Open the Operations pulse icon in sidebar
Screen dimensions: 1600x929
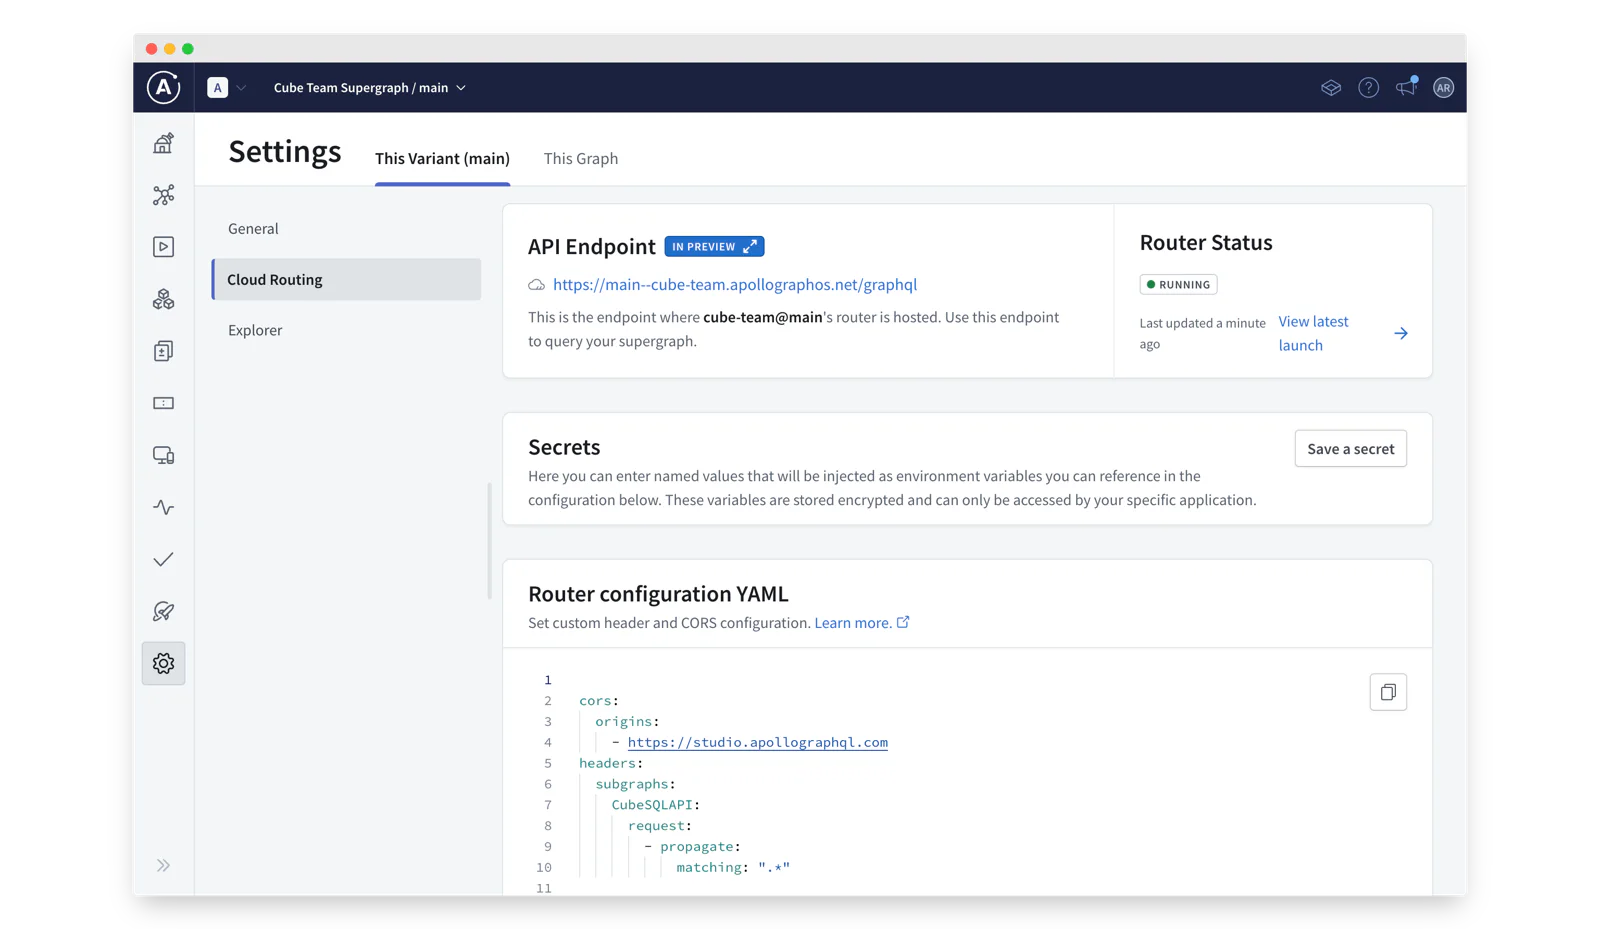pyautogui.click(x=163, y=507)
